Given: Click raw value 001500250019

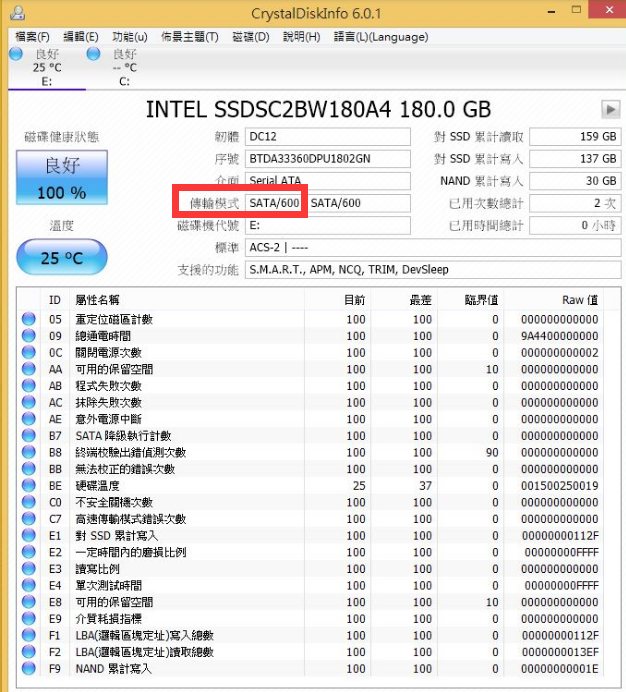Looking at the screenshot, I should [559, 486].
